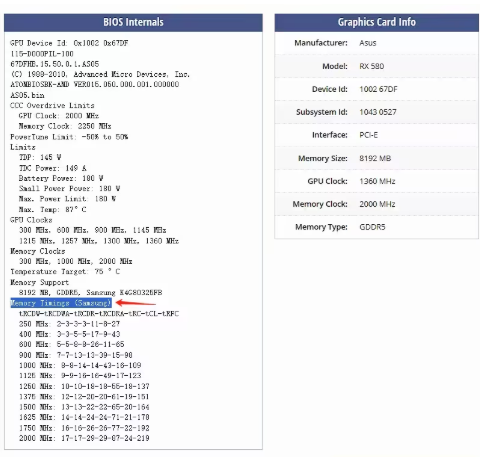This screenshot has width=480, height=457.
Task: Select the 1000 MHz timing row
Action: click(80, 365)
